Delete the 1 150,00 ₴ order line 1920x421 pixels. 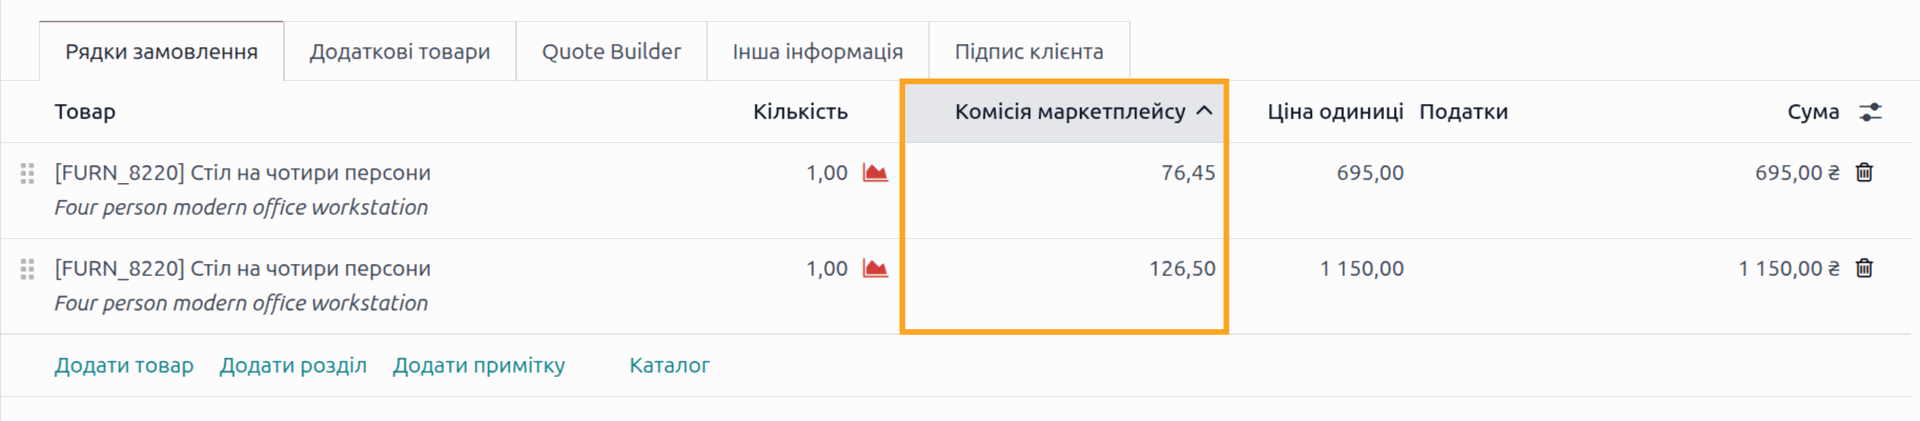pyautogui.click(x=1864, y=269)
